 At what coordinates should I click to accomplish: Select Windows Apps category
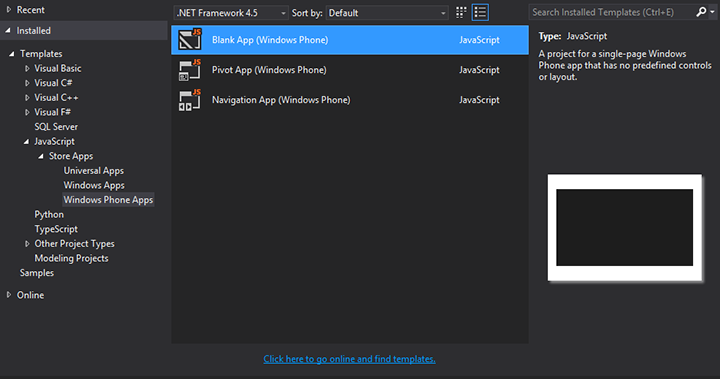point(94,185)
